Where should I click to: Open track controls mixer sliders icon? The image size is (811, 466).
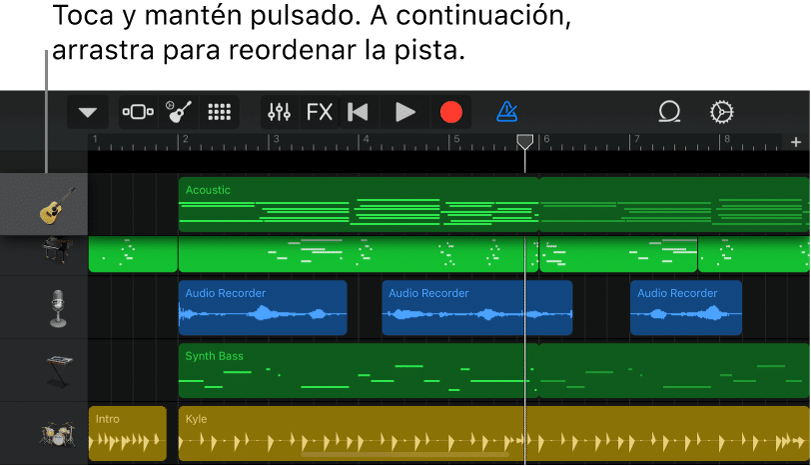point(279,112)
